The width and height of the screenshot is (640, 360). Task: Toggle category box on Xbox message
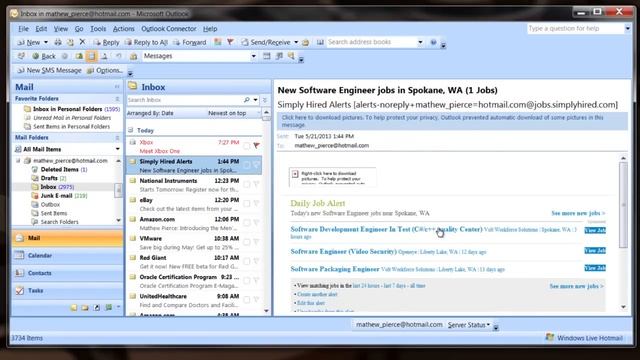pos(247,146)
